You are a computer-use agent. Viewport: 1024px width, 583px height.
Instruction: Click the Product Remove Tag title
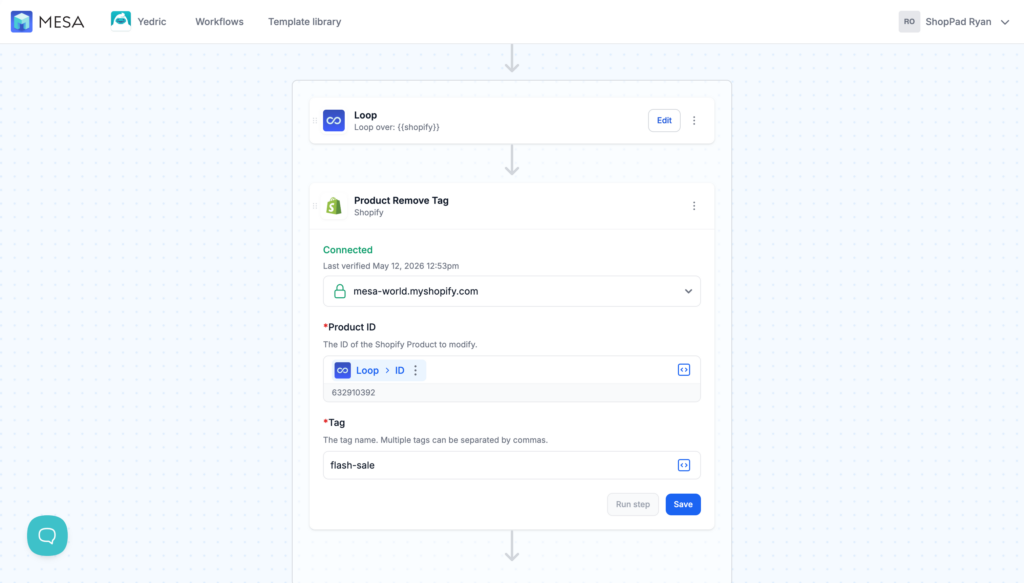pos(401,200)
